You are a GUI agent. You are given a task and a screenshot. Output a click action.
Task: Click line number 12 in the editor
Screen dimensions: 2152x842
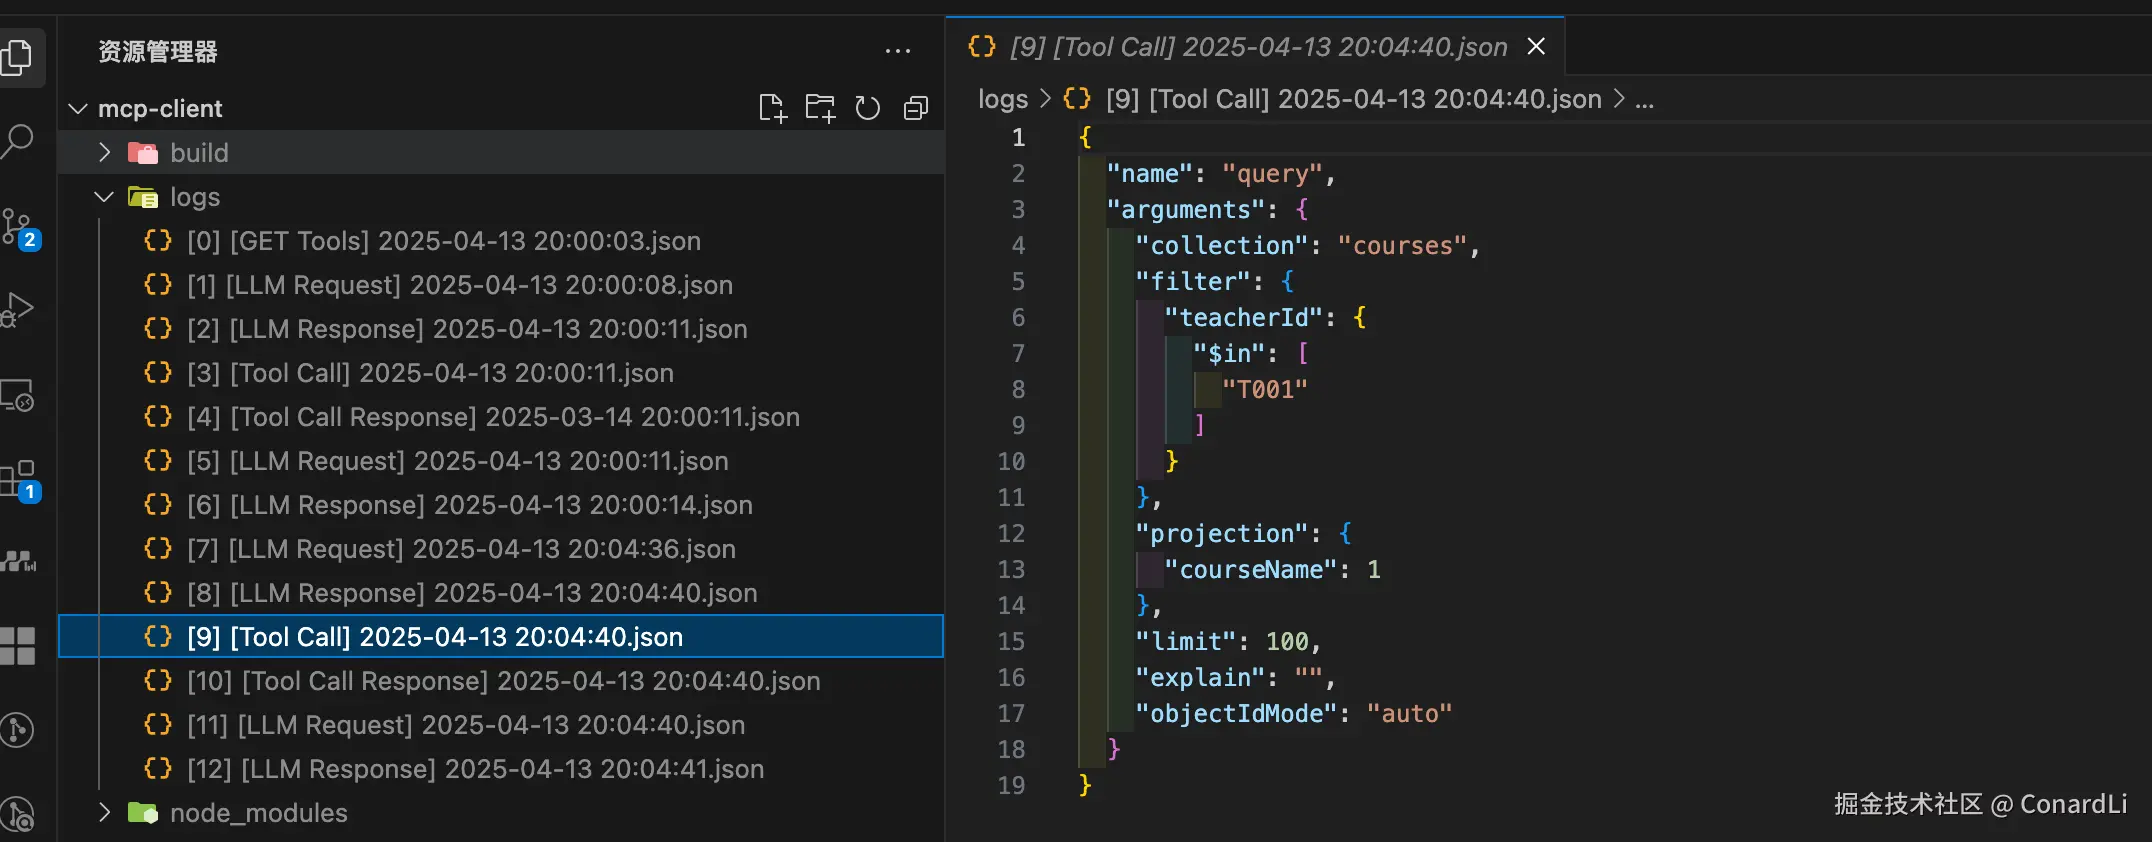tap(1011, 534)
